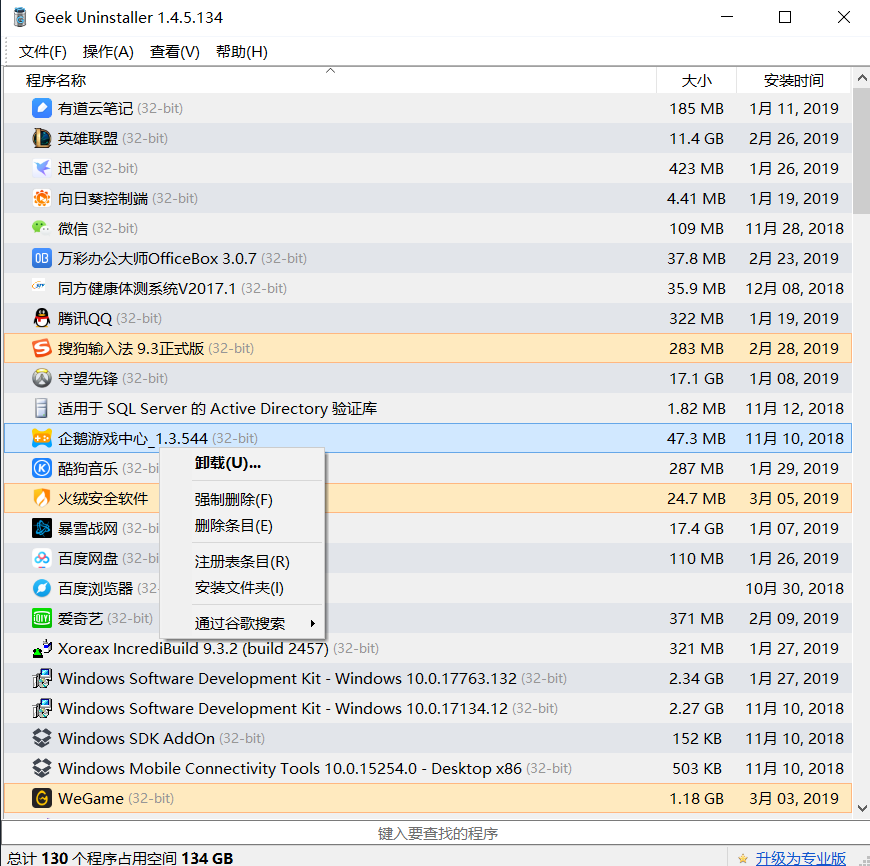Select the 微信 WeChat icon
870x866 pixels.
coord(42,228)
